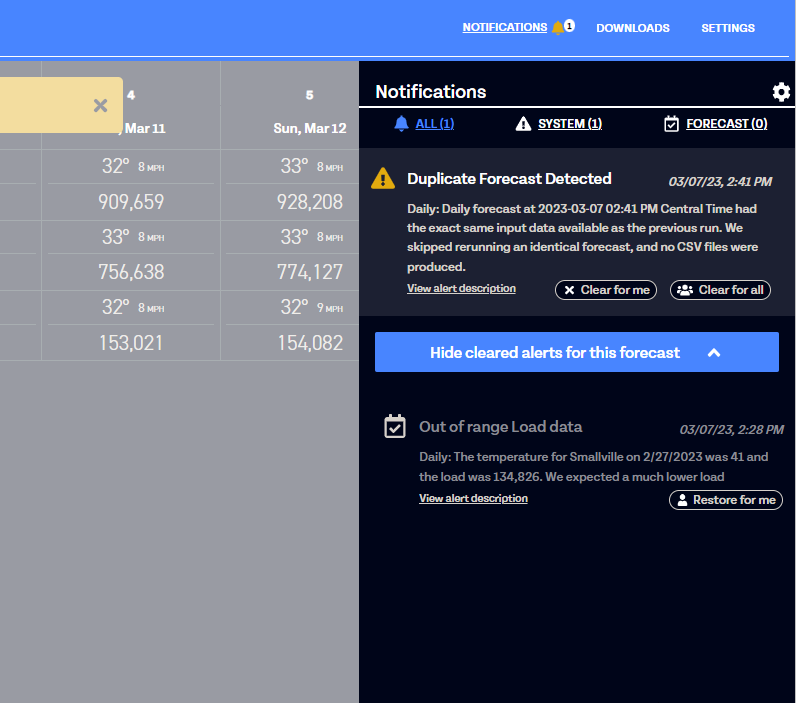
Task: Dismiss the yellow banner with the X icon
Action: 101,106
